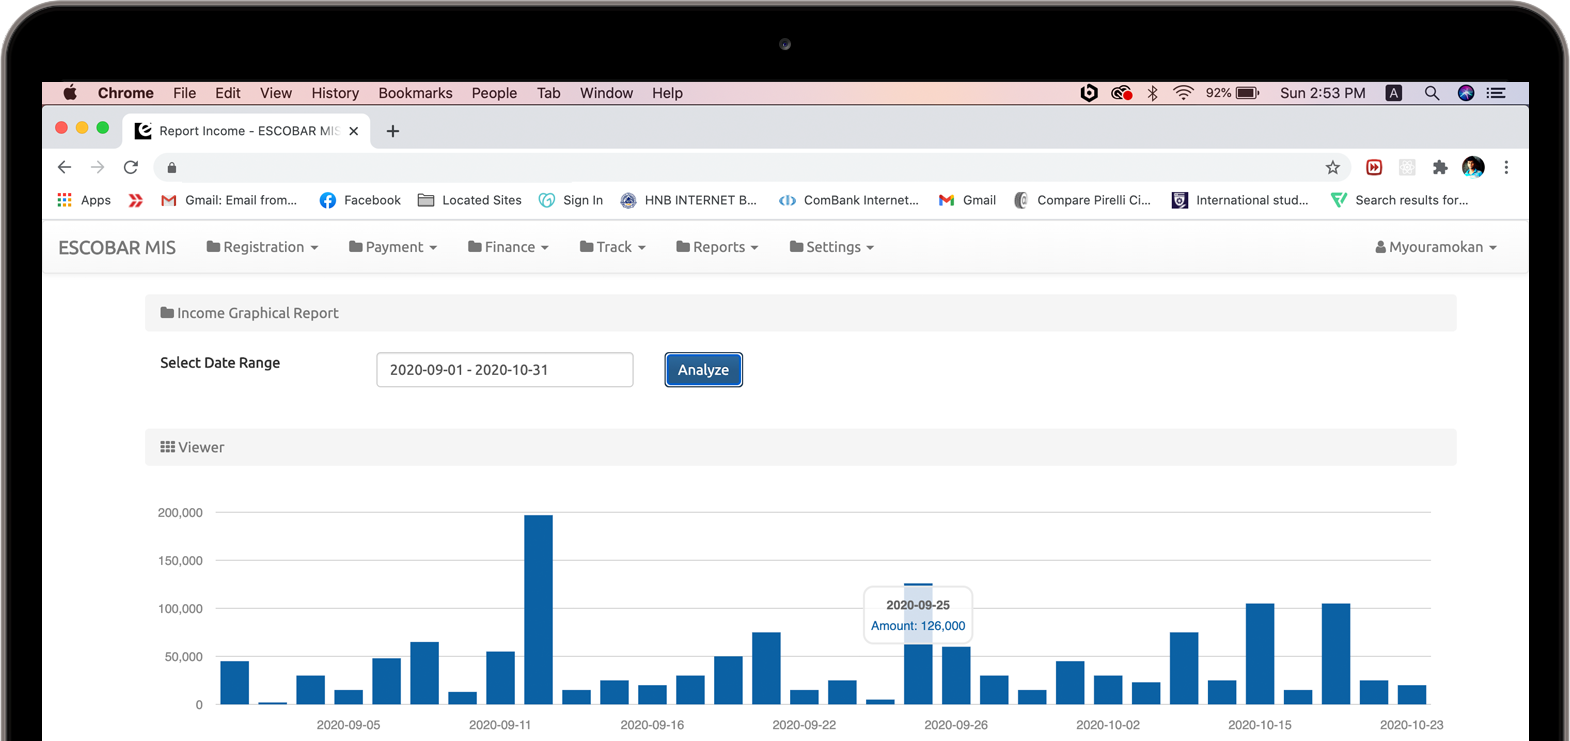
Task: Open the Facebook bookmark
Action: [360, 200]
